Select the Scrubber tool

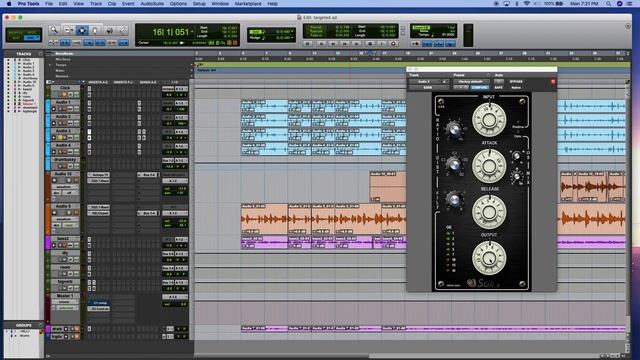[x=109, y=30]
